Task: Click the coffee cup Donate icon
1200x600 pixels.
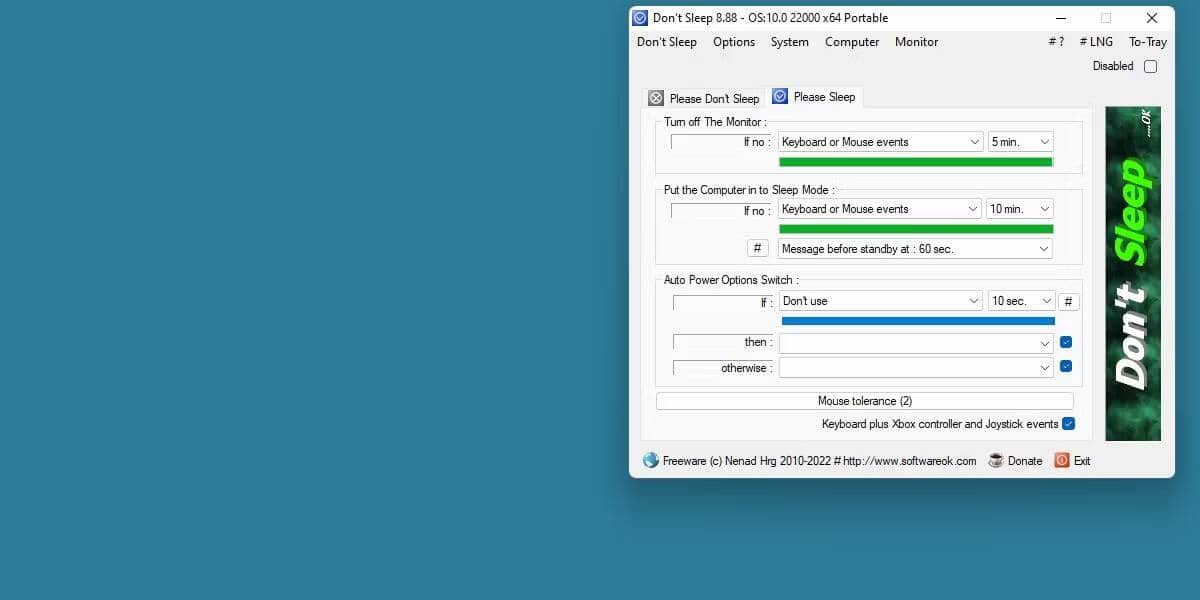Action: point(996,461)
